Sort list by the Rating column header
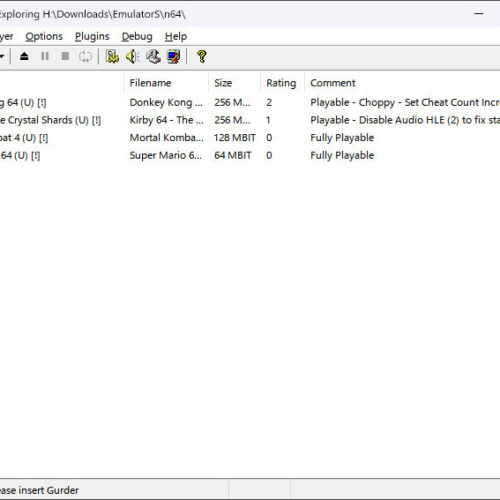Screen dimensions: 500x500 point(282,83)
